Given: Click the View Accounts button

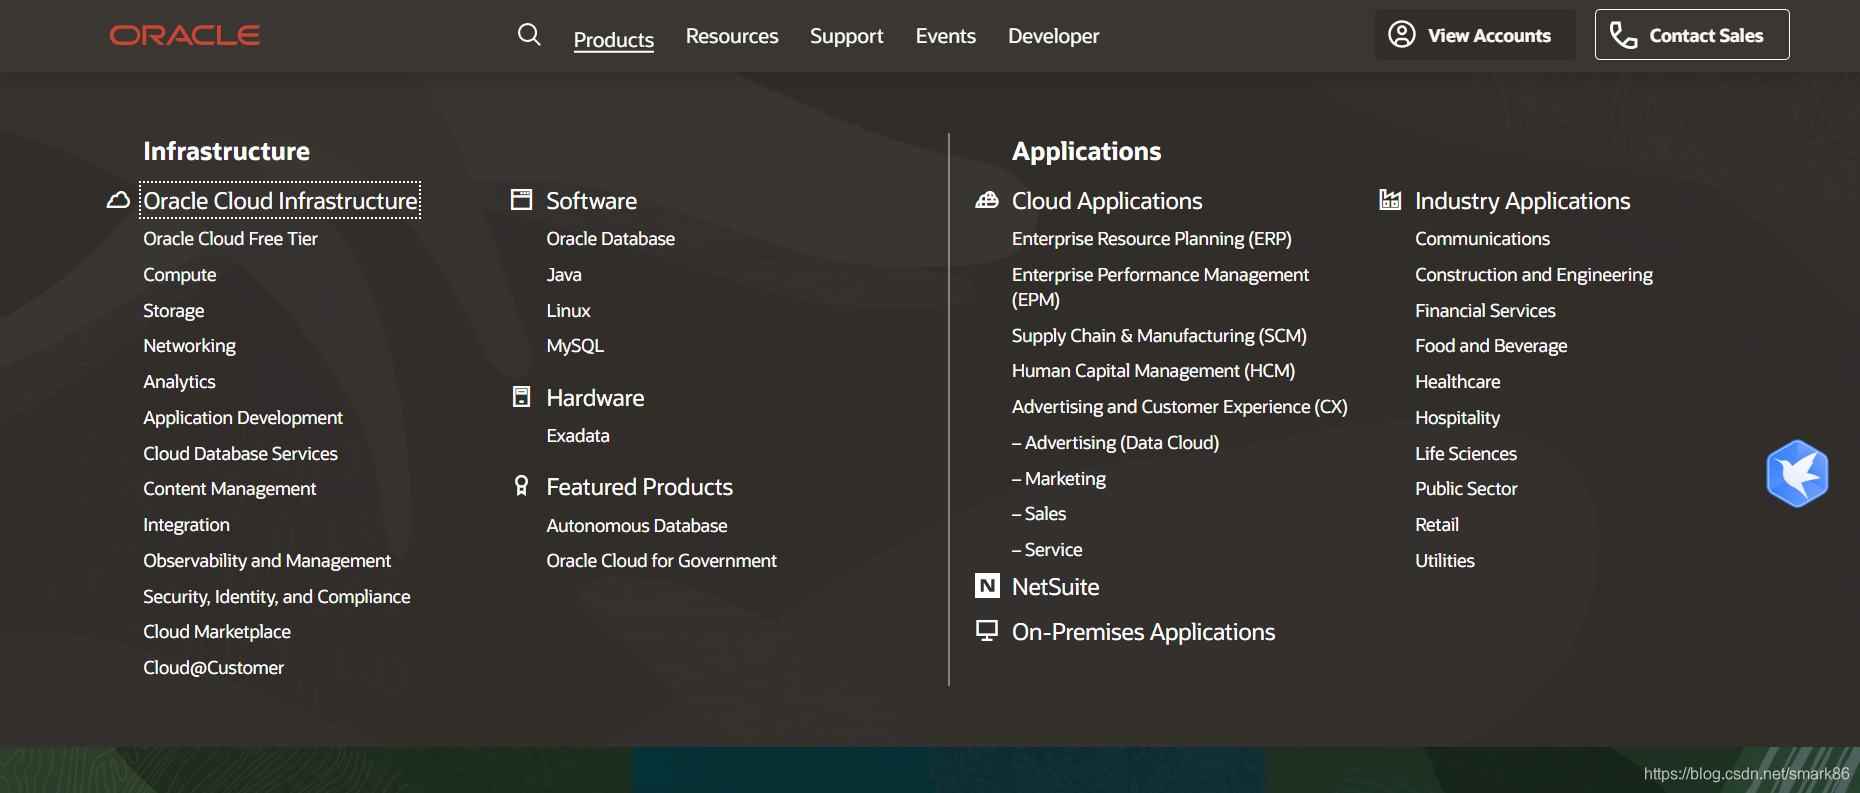Looking at the screenshot, I should pos(1475,35).
